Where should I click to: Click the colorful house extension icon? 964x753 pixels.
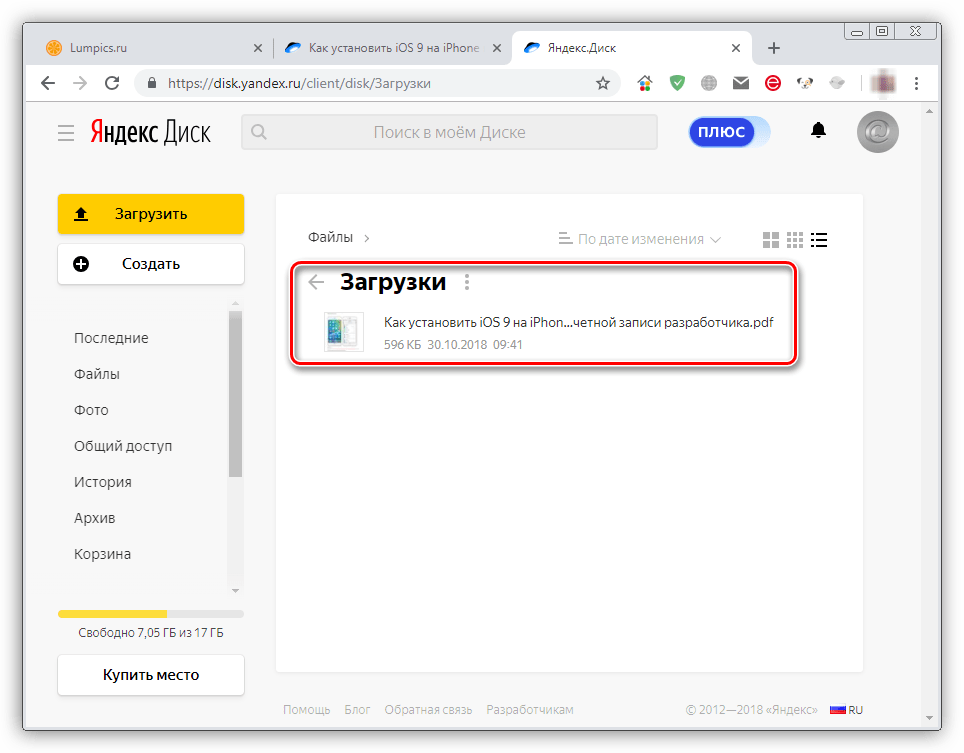[644, 83]
